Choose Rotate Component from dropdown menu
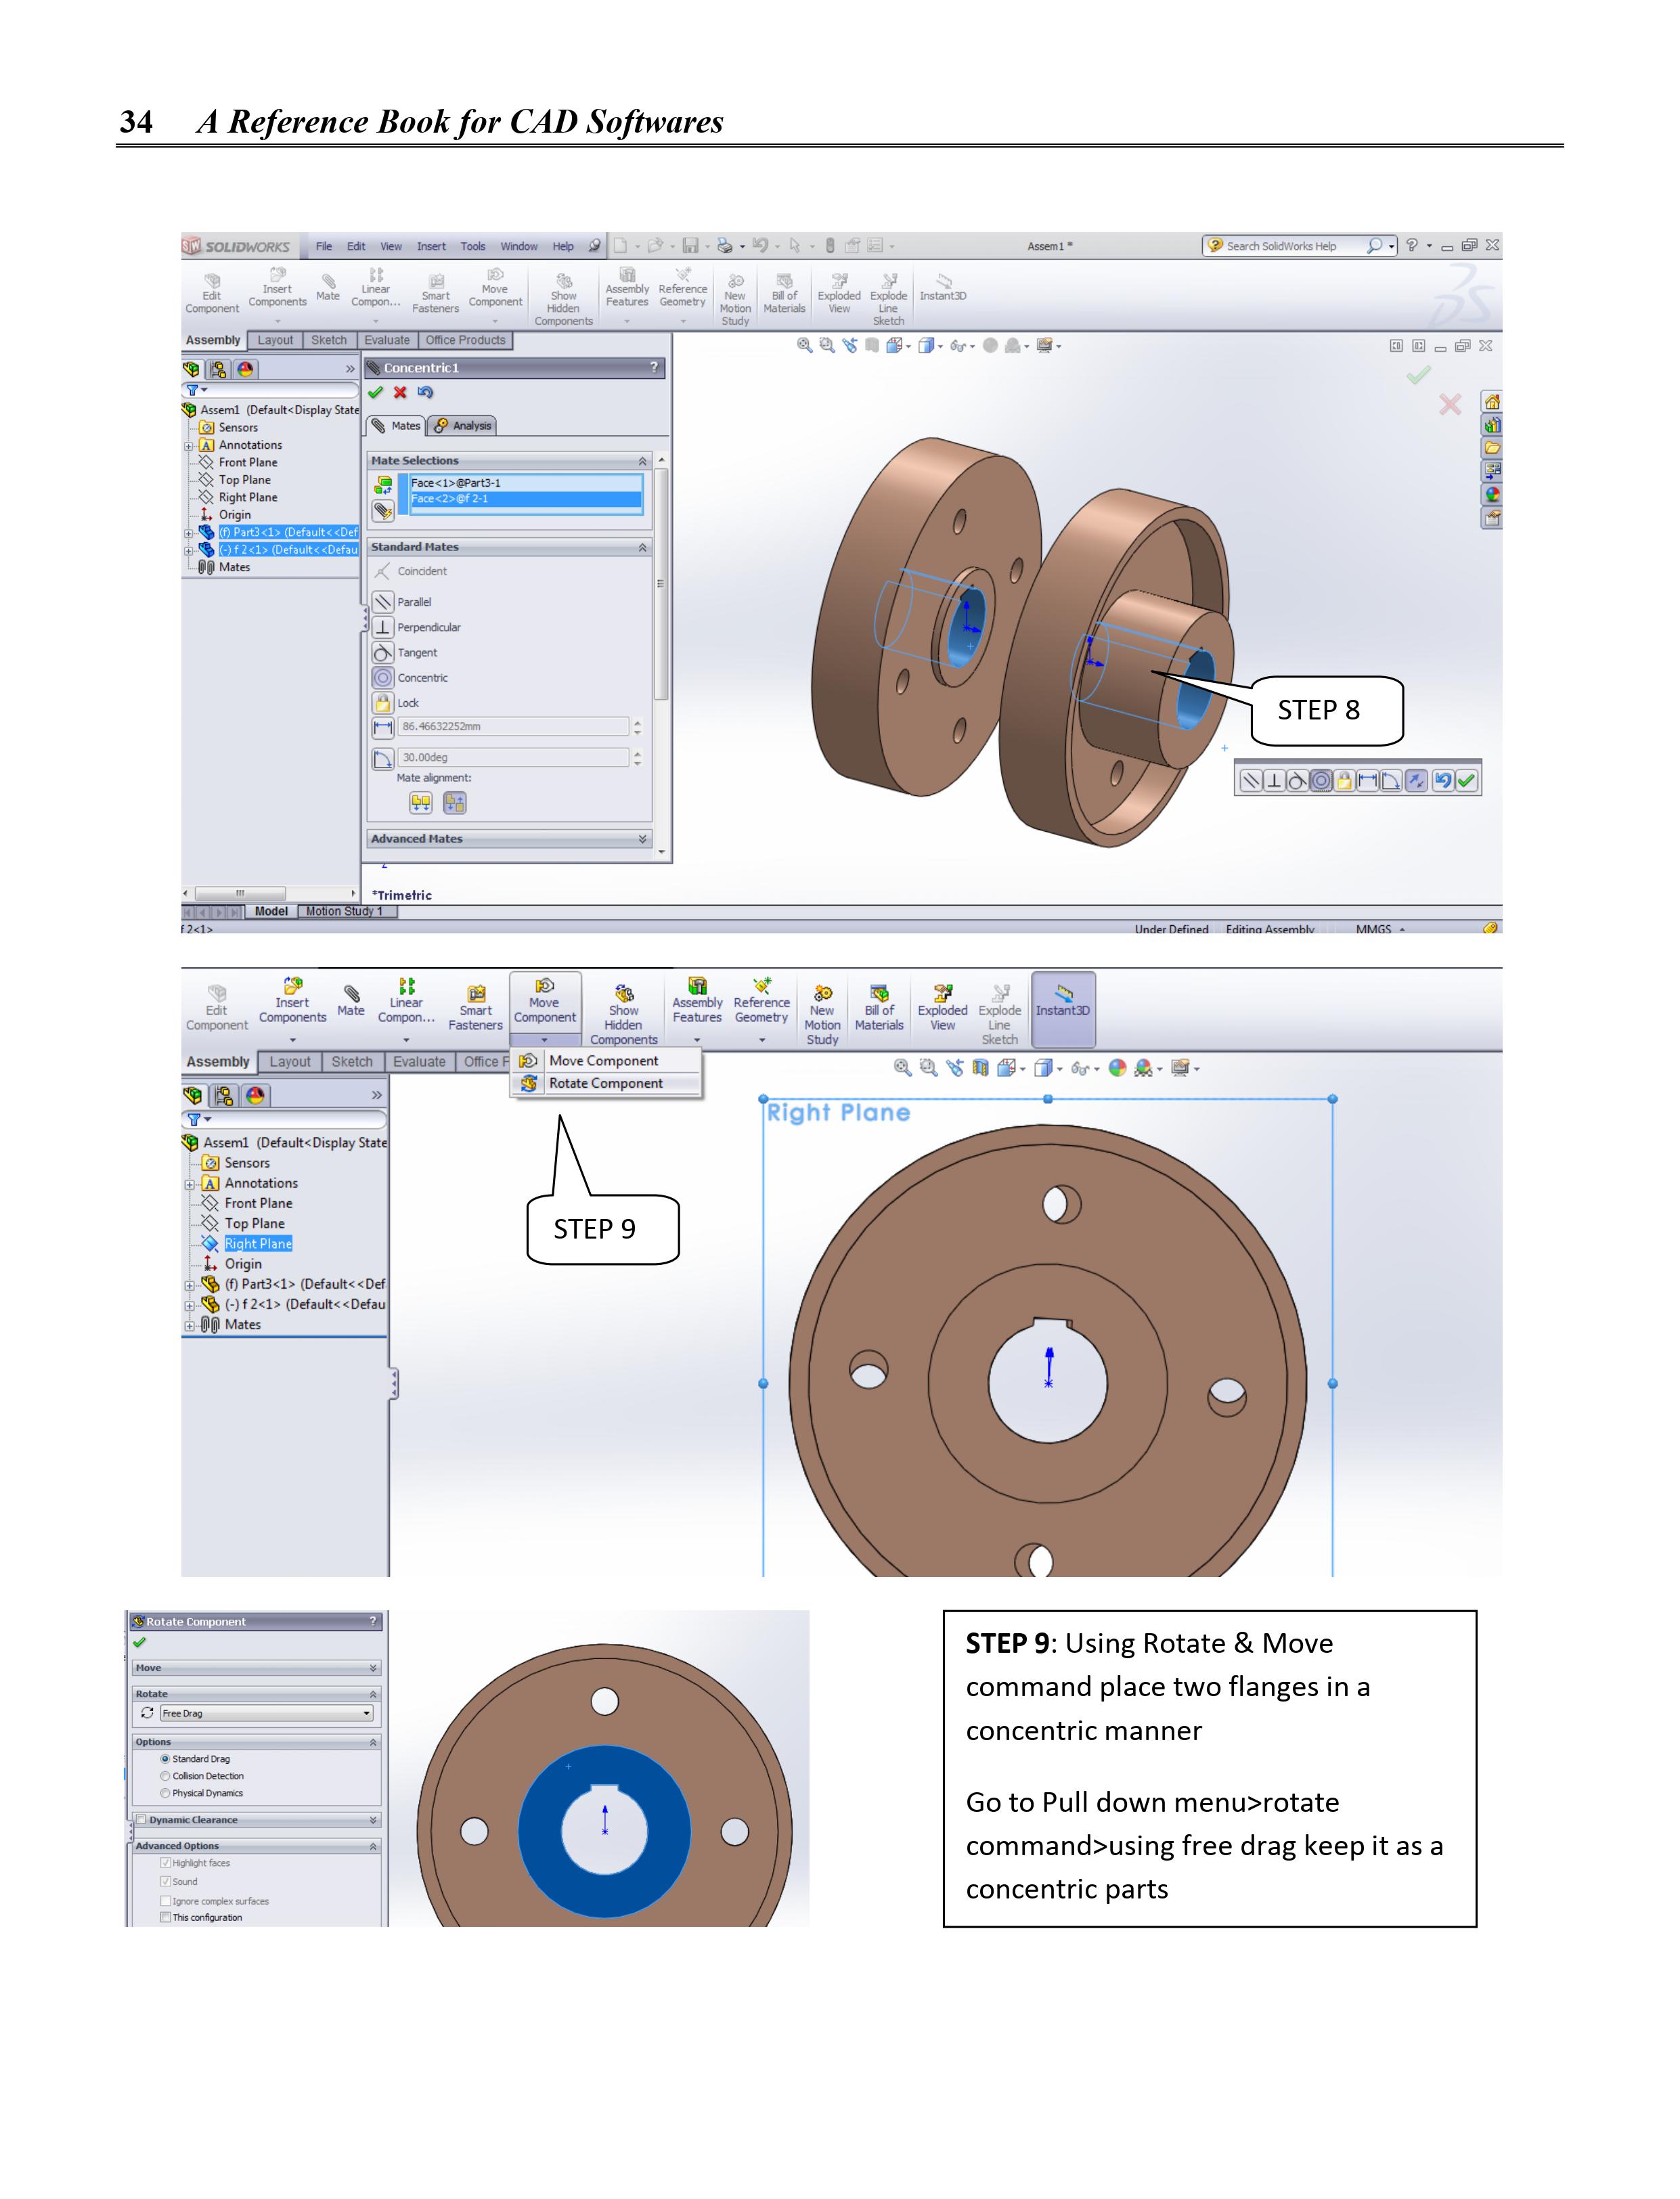This screenshot has height=2199, width=1680. point(605,1083)
